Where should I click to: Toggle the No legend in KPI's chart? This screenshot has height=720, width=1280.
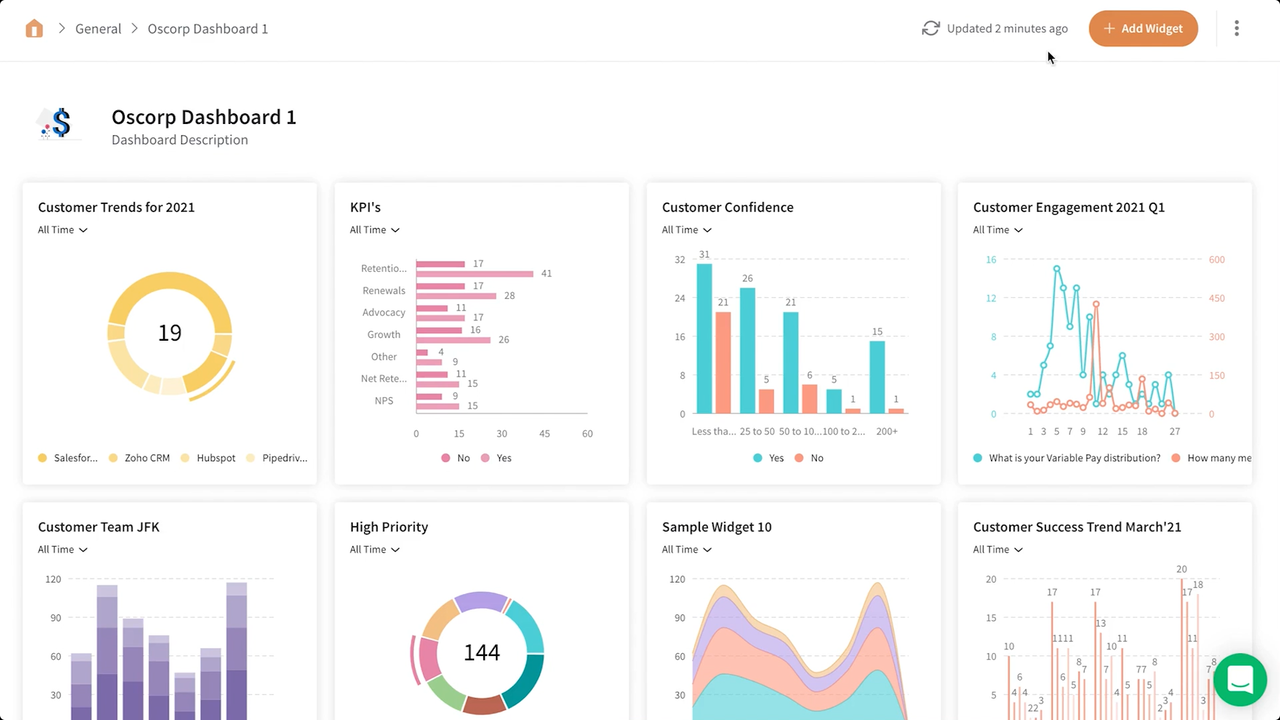[455, 458]
